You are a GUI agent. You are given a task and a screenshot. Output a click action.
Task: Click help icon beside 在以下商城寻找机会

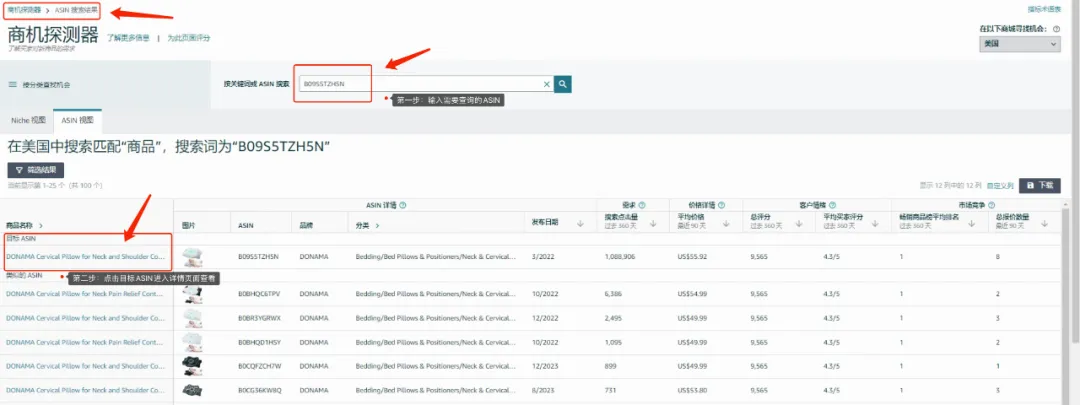1057,28
